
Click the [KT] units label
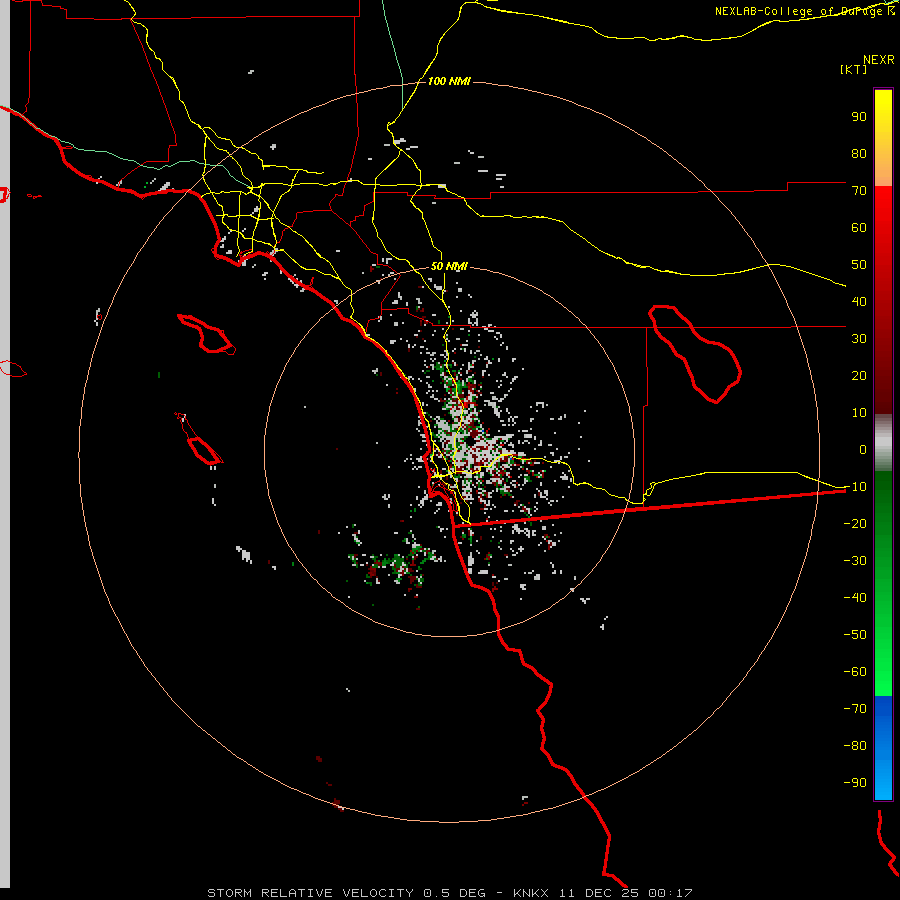click(x=854, y=69)
